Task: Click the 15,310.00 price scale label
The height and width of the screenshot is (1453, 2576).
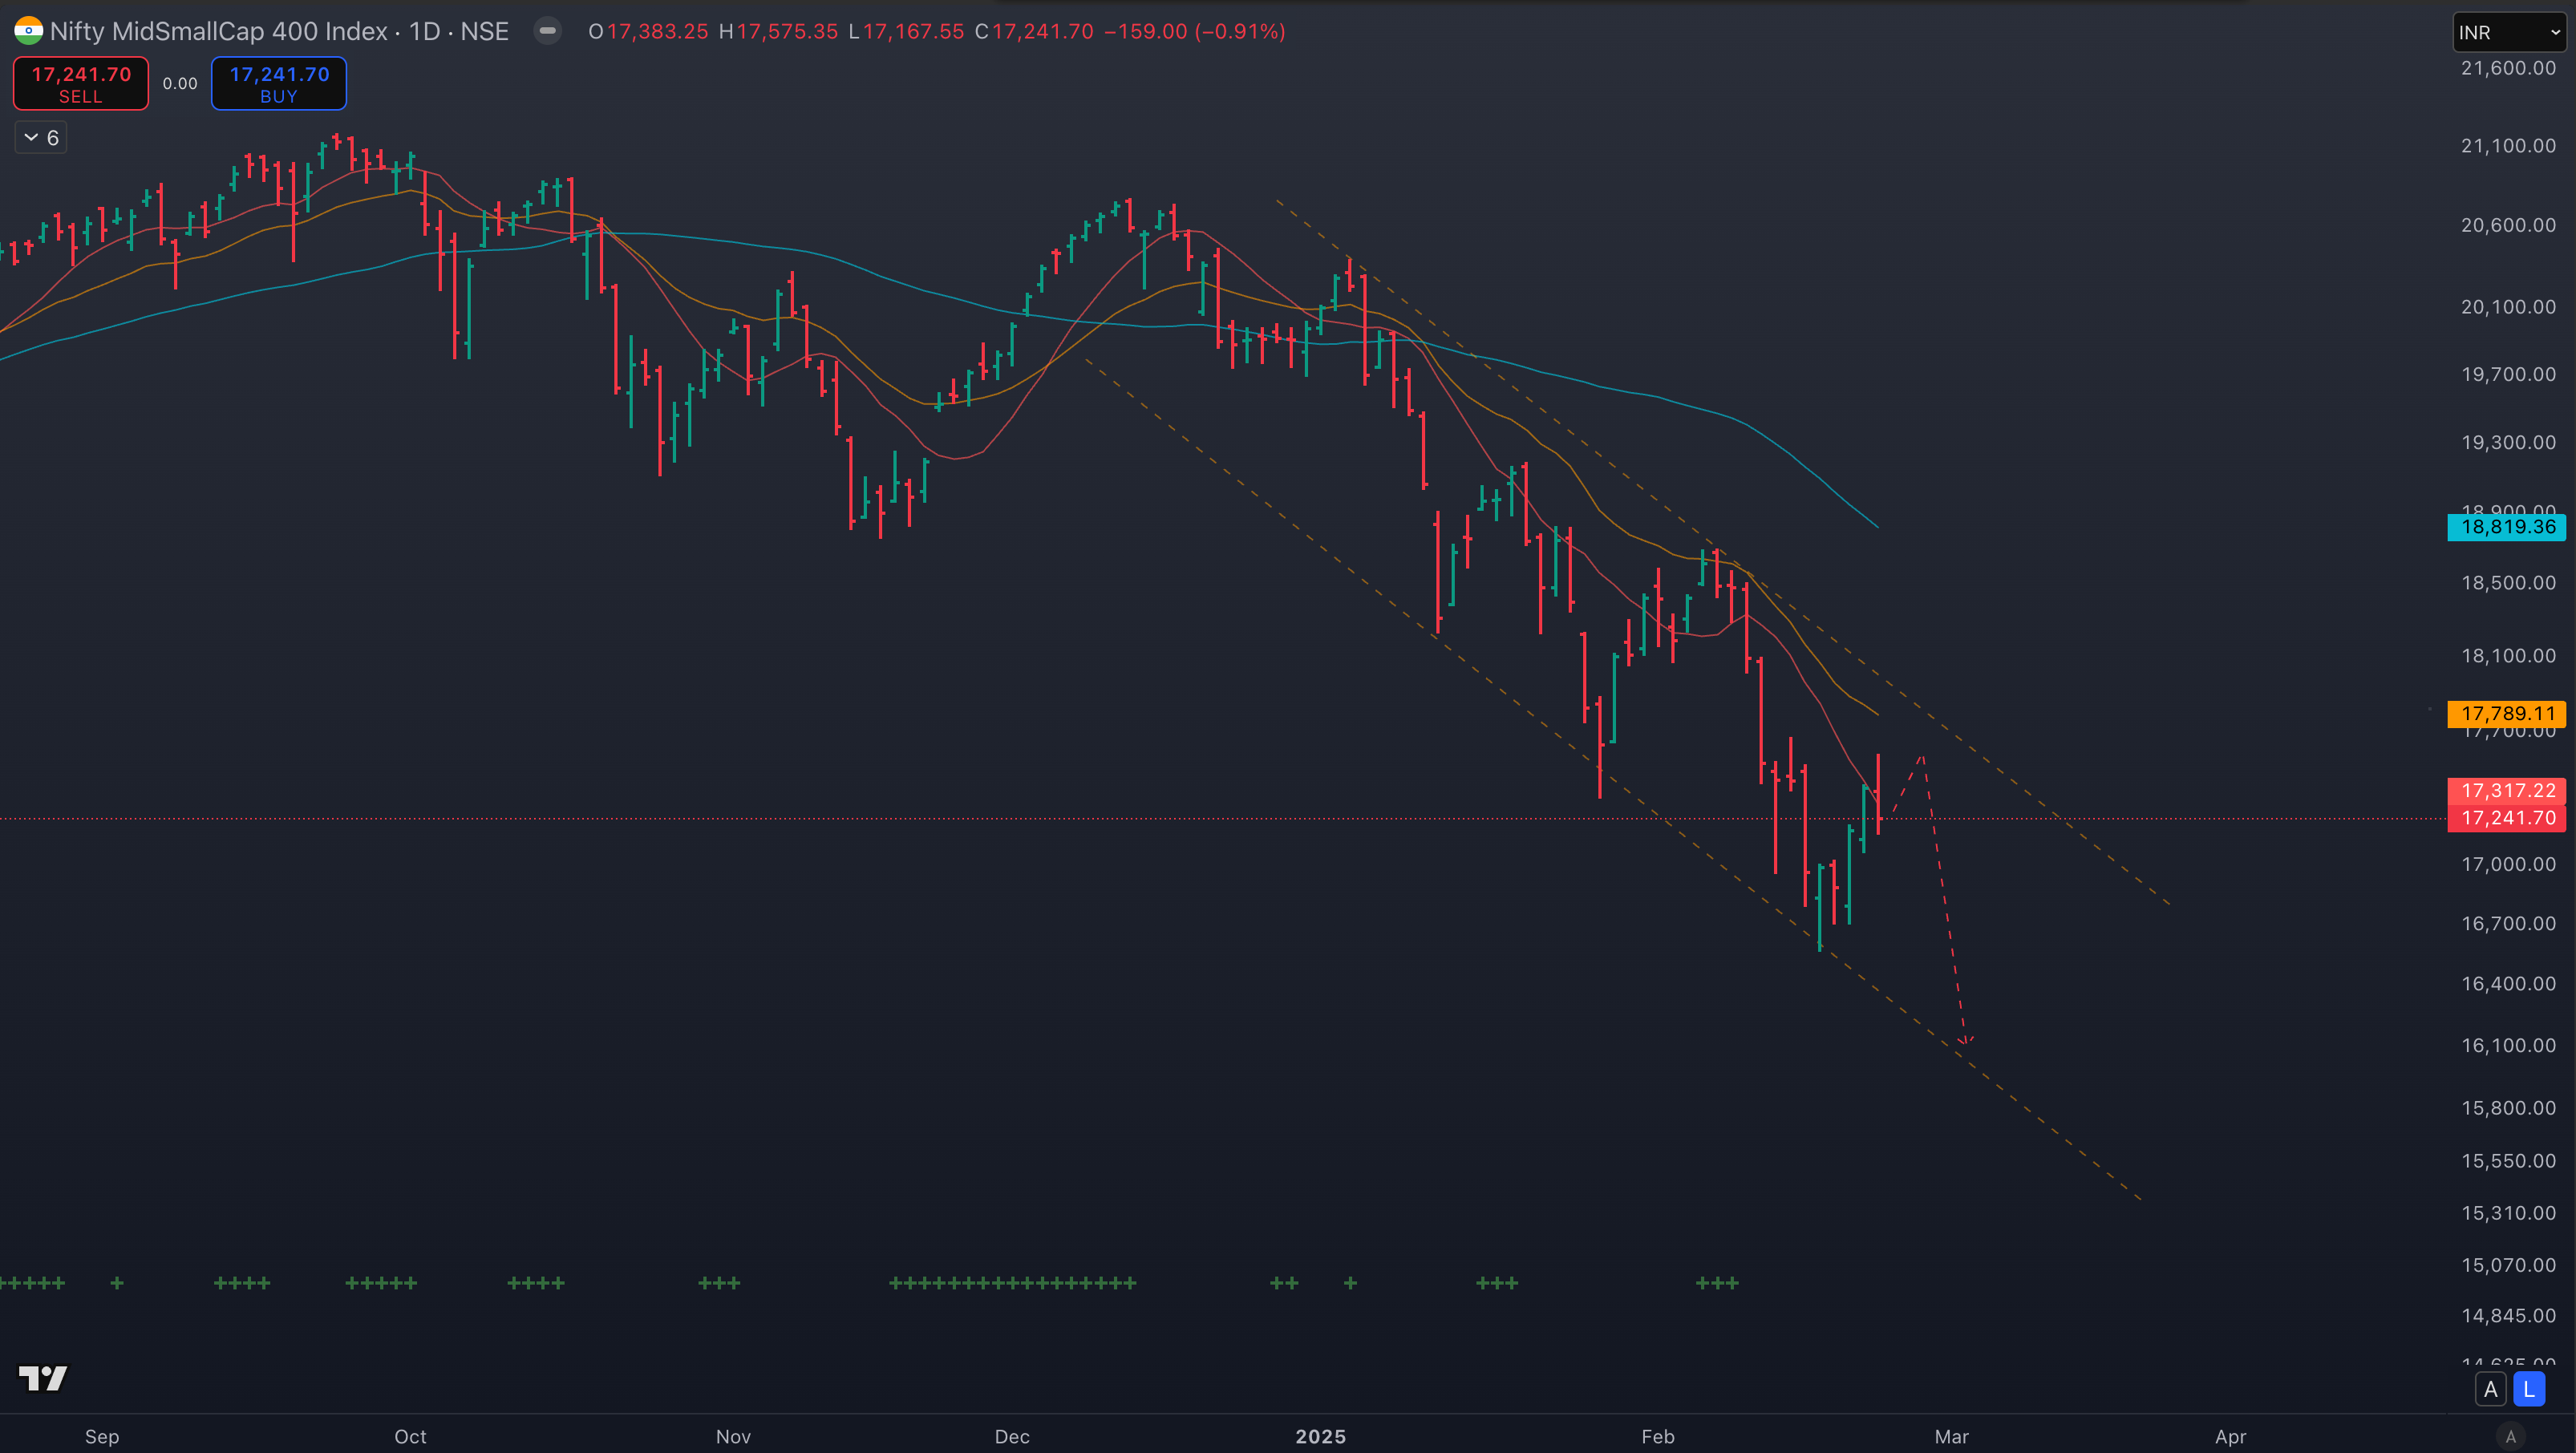Action: [x=2508, y=1213]
